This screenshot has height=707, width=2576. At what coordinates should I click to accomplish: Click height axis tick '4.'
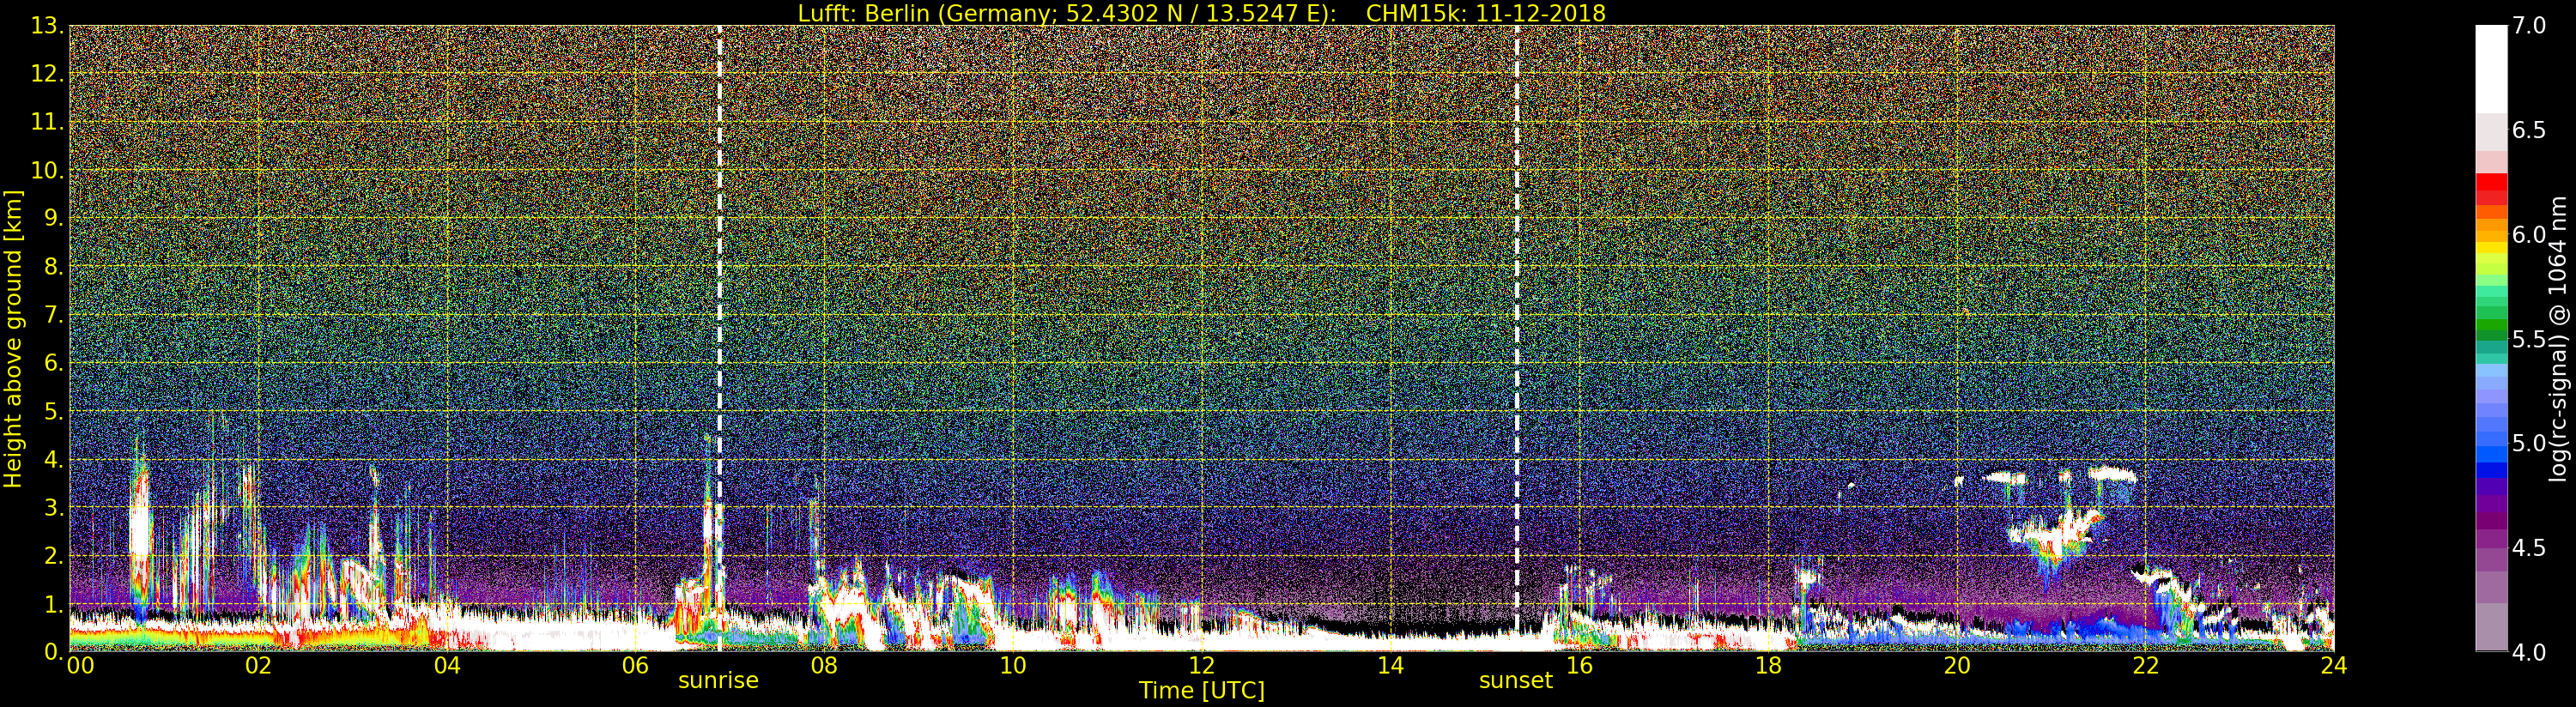53,459
